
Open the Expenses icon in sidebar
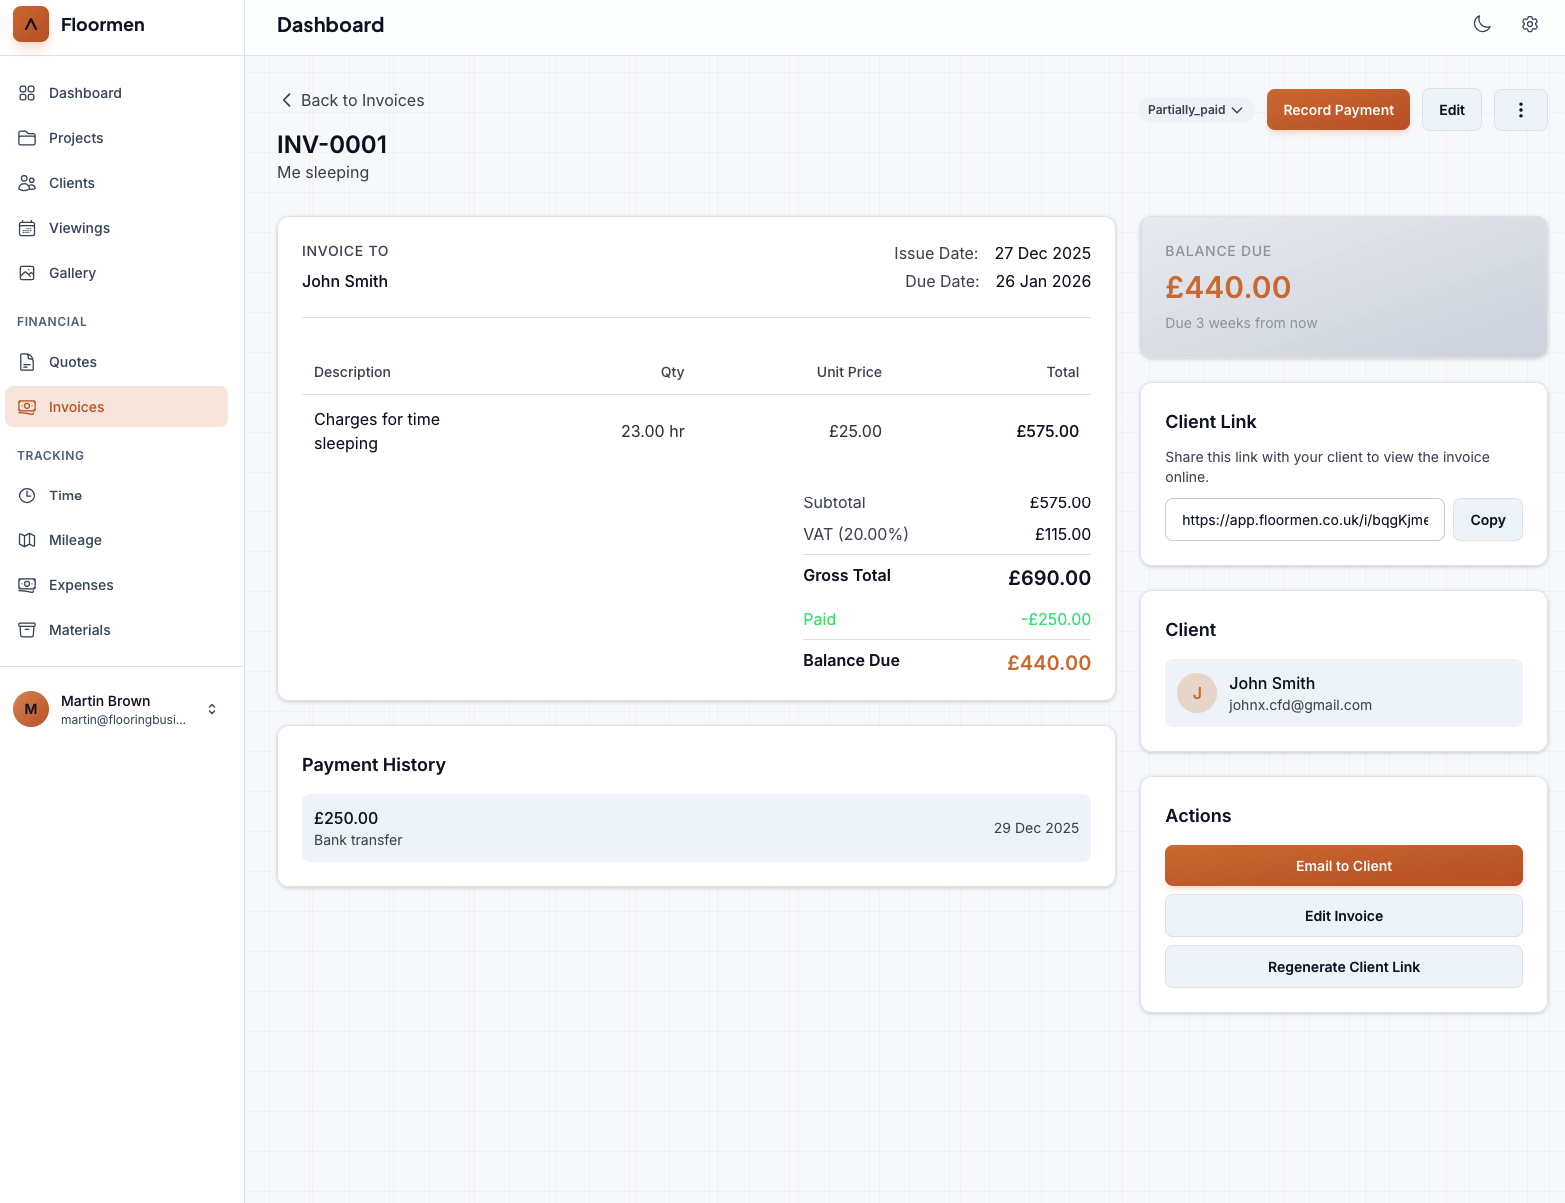click(27, 585)
